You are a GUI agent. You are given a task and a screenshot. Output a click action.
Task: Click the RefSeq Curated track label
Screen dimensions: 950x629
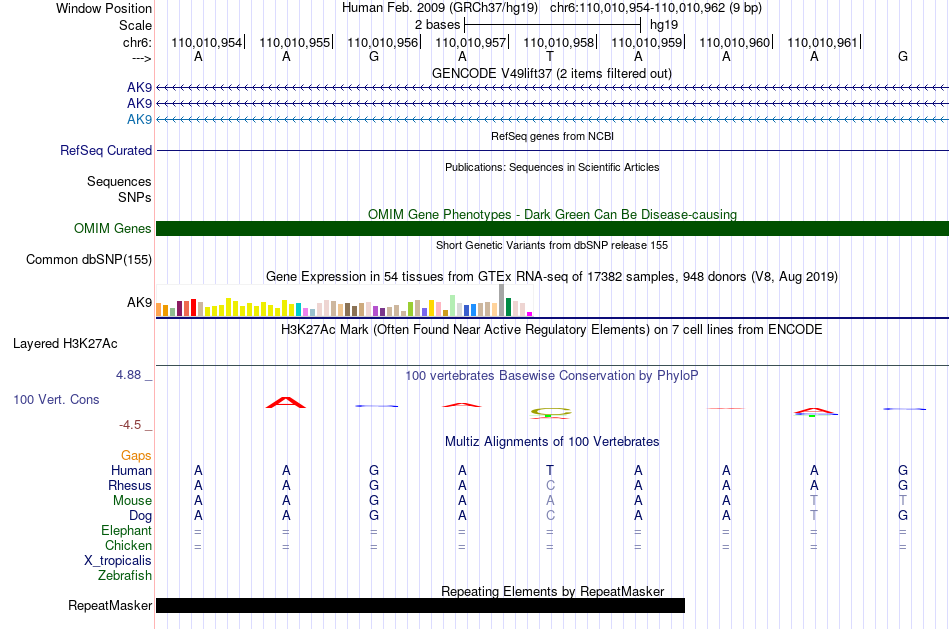click(106, 150)
